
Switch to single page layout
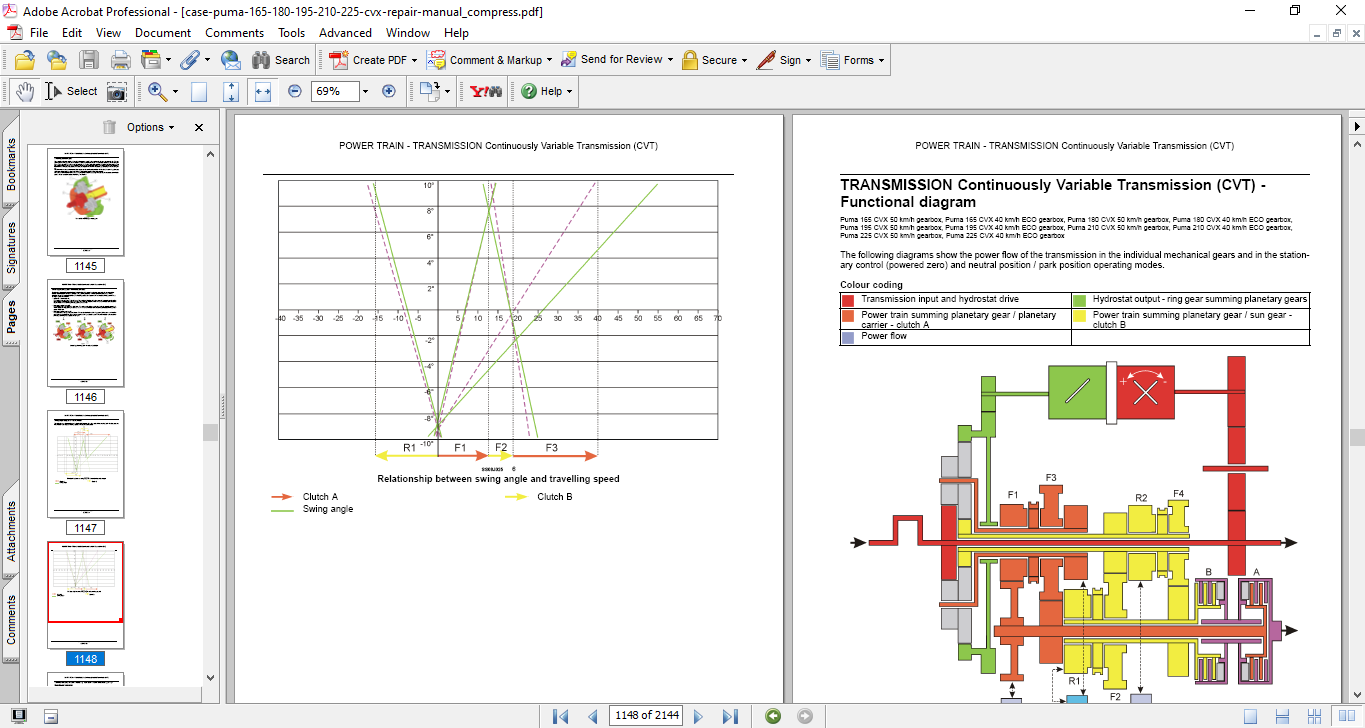[1250, 716]
